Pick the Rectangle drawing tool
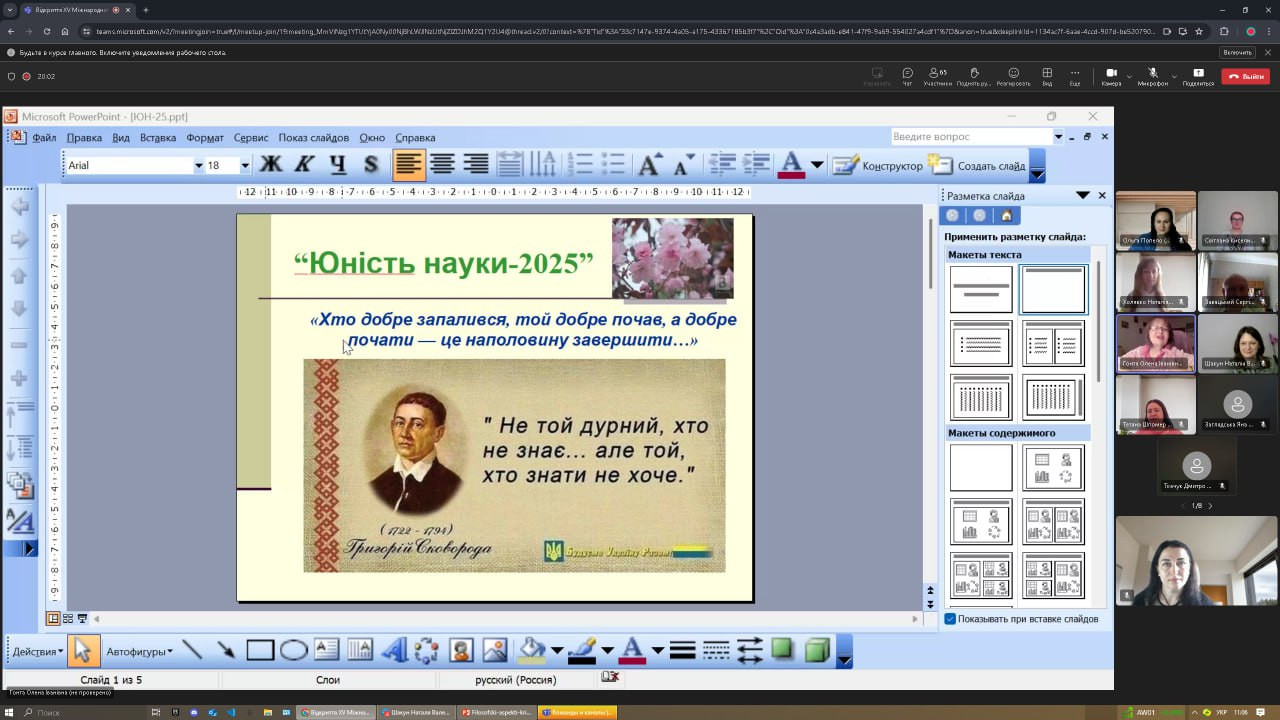 (260, 651)
